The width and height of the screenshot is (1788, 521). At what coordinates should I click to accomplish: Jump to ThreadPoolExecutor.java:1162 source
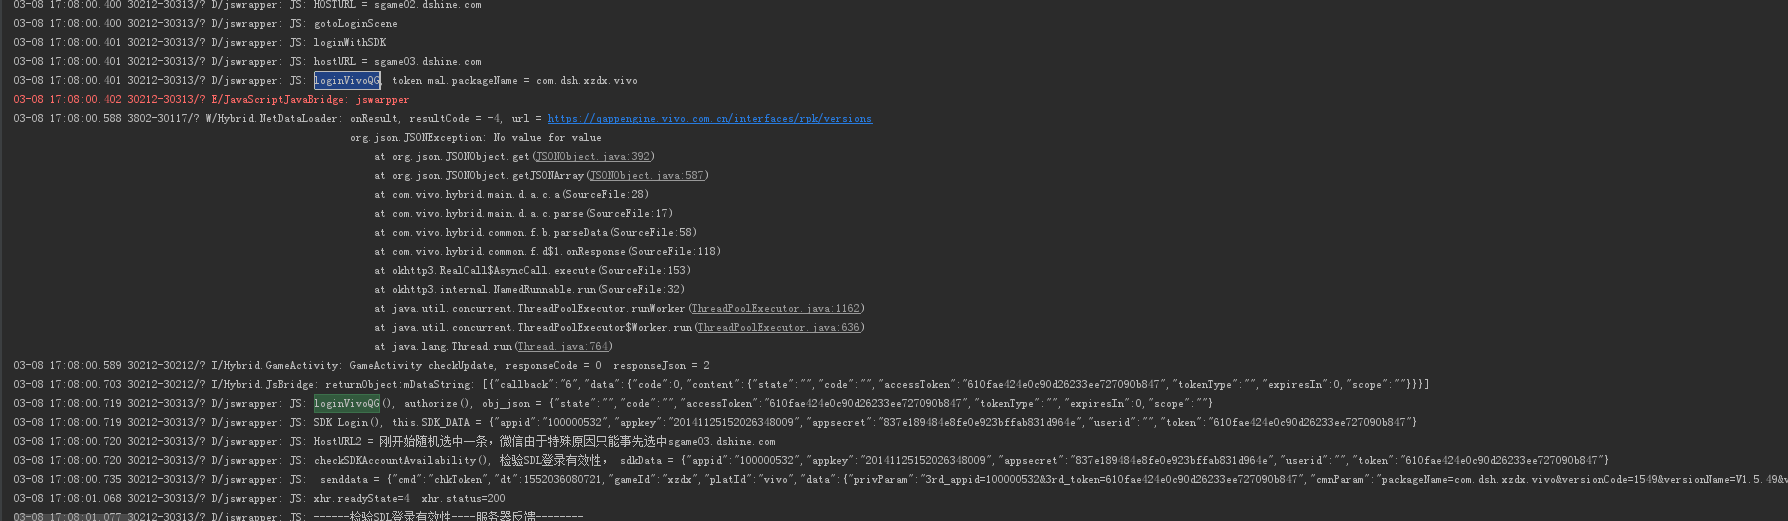coord(775,308)
